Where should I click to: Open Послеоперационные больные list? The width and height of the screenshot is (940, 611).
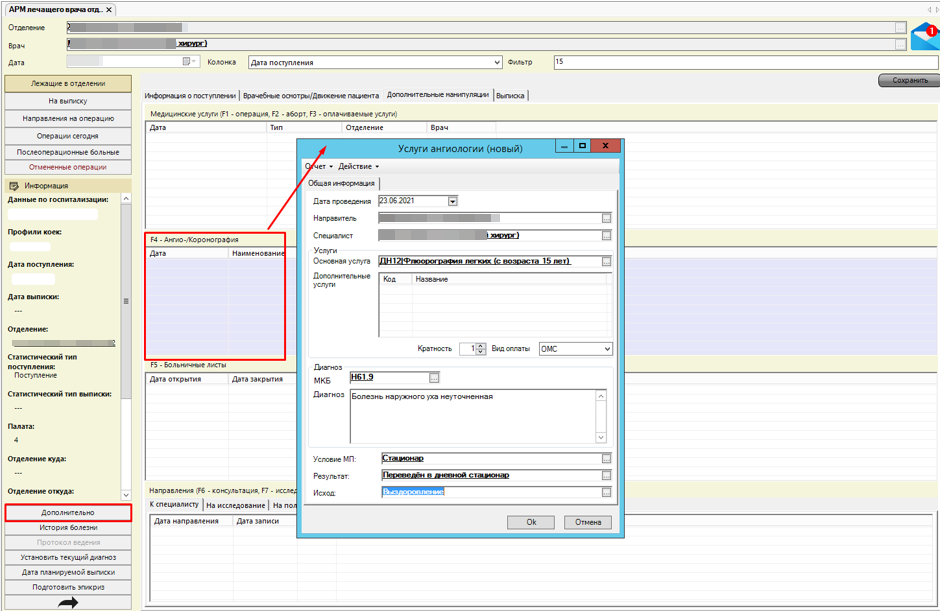(68, 152)
